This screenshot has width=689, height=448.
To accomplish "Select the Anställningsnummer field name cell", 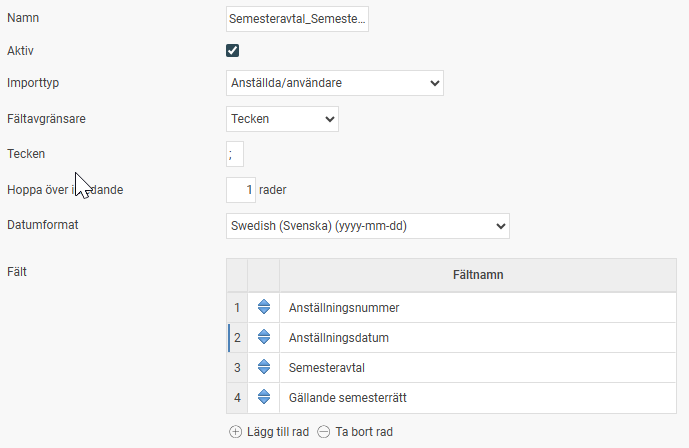I will (478, 307).
